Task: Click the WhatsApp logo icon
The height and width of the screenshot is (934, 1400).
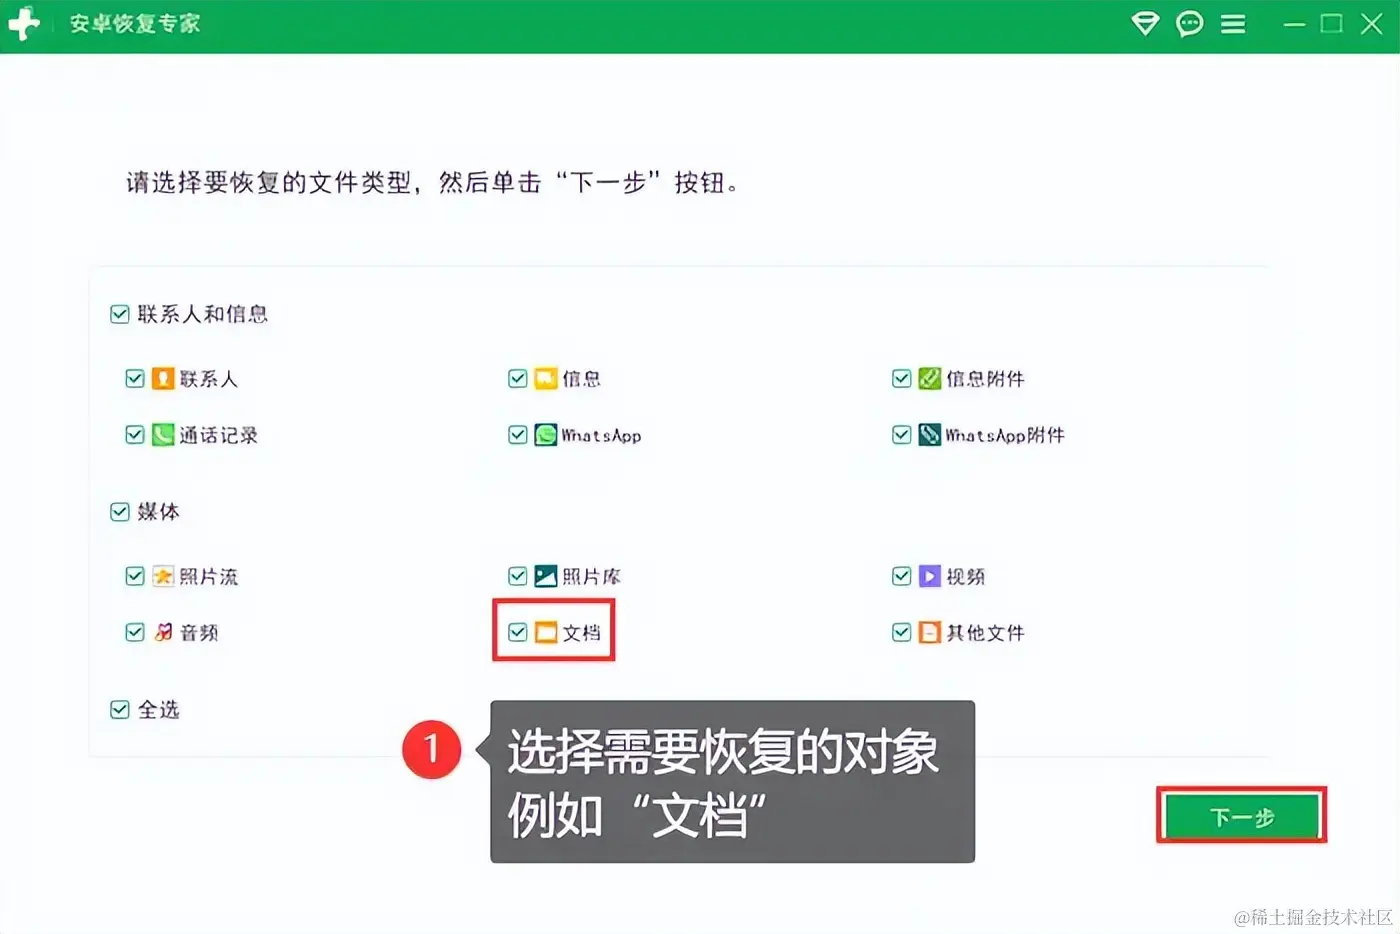Action: click(545, 435)
